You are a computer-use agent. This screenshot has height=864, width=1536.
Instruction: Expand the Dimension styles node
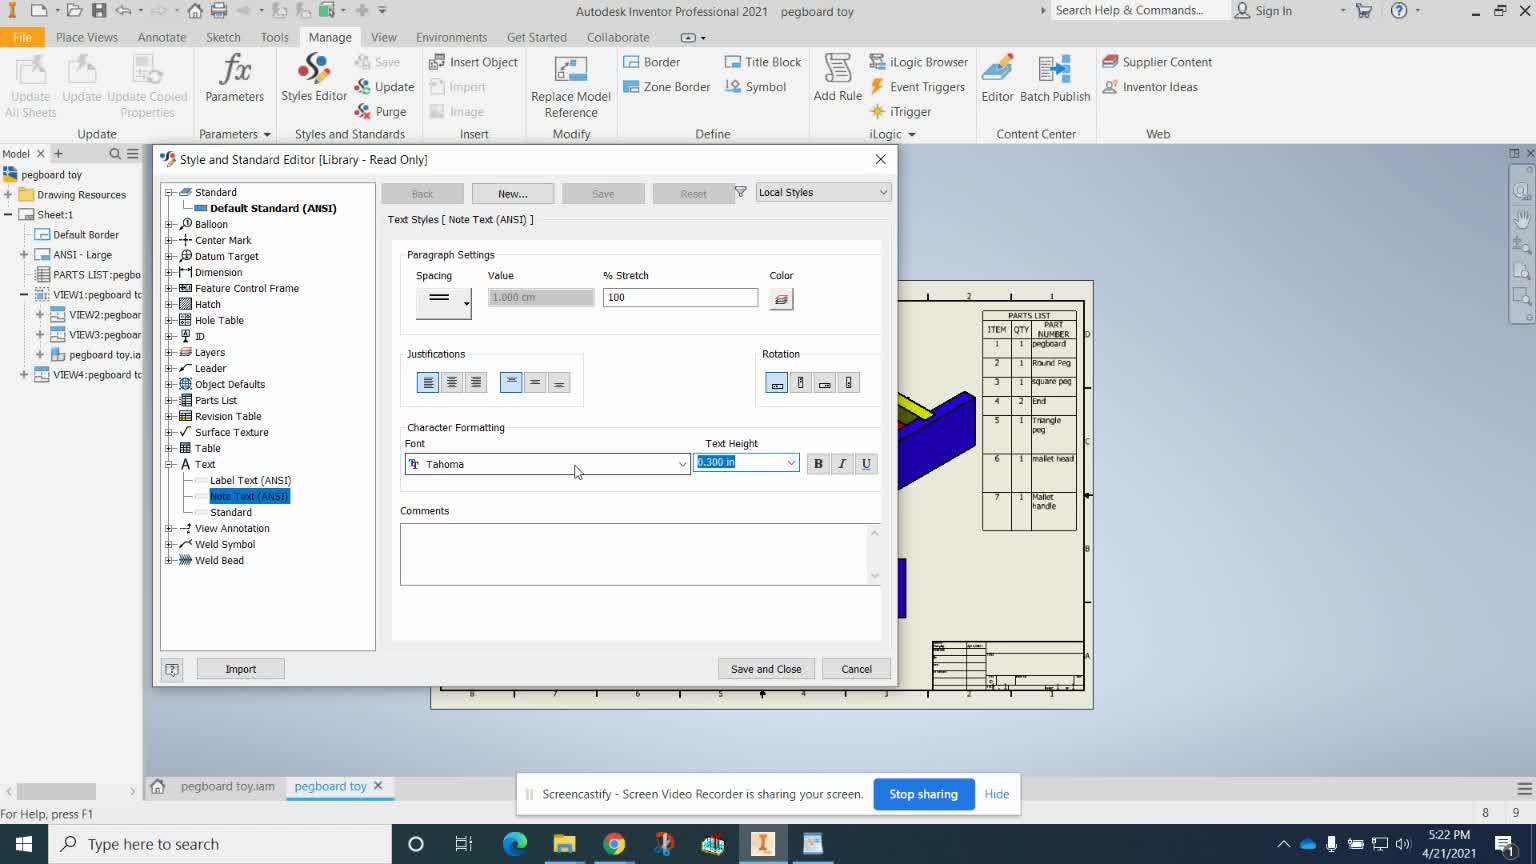(x=169, y=272)
